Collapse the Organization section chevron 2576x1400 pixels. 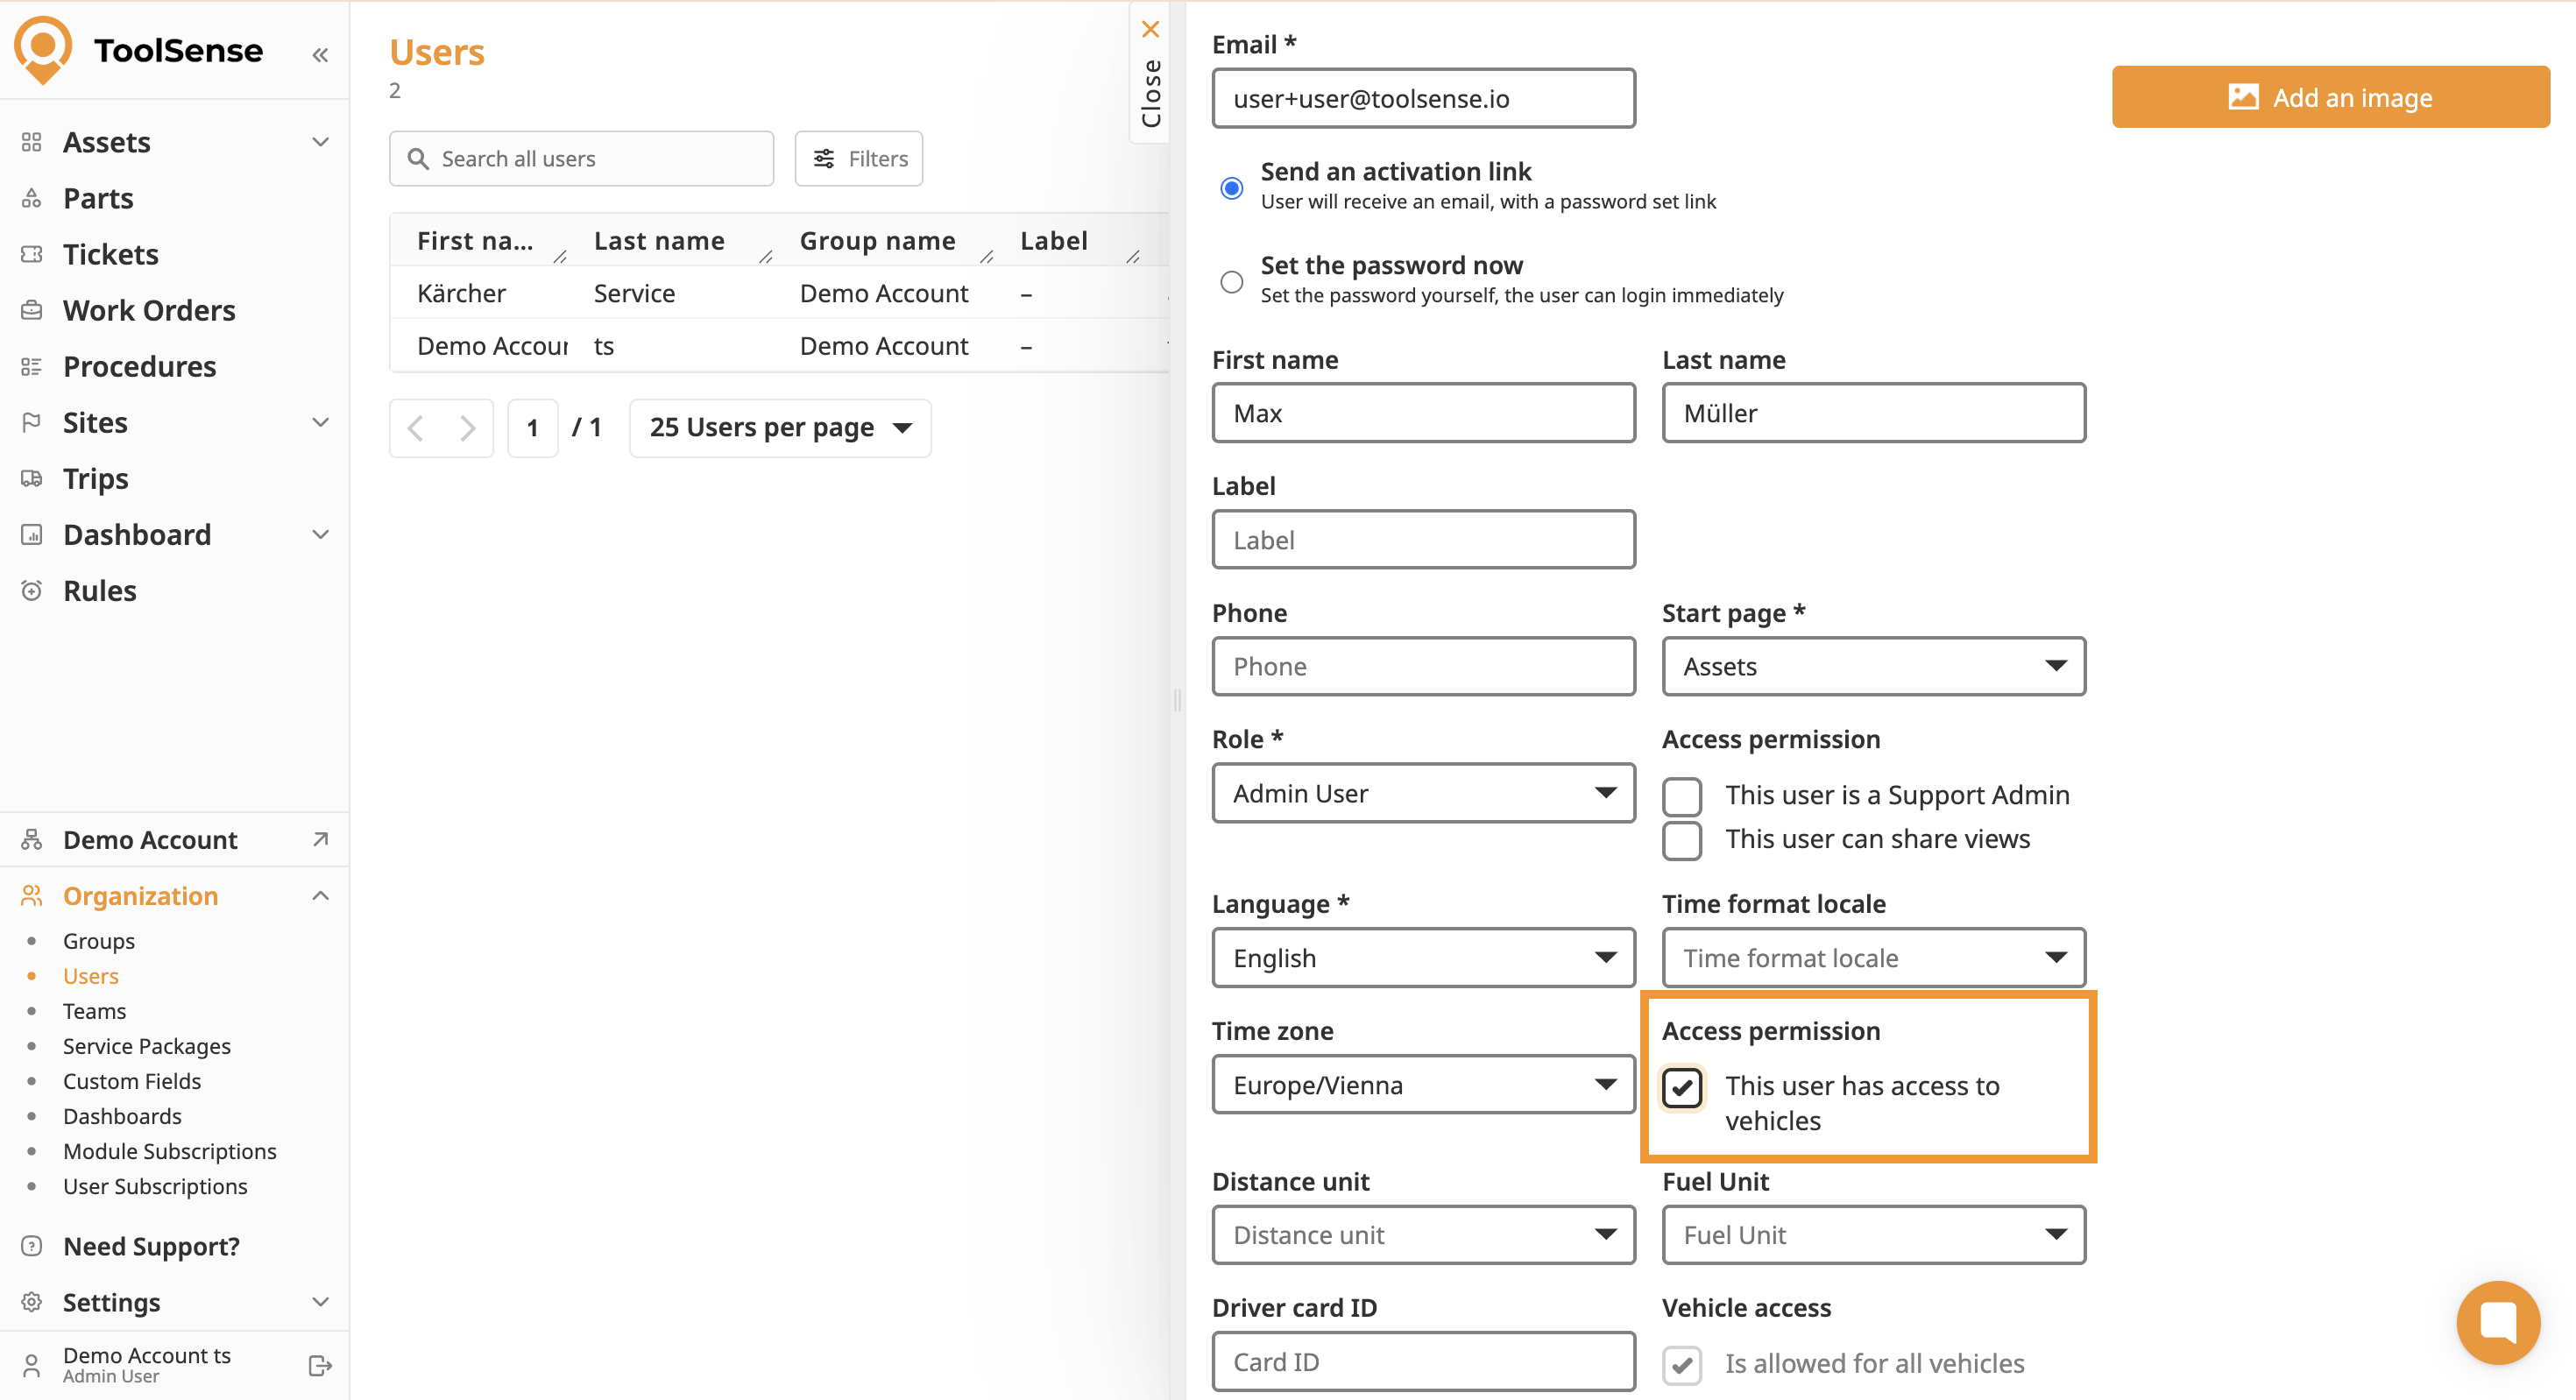320,896
